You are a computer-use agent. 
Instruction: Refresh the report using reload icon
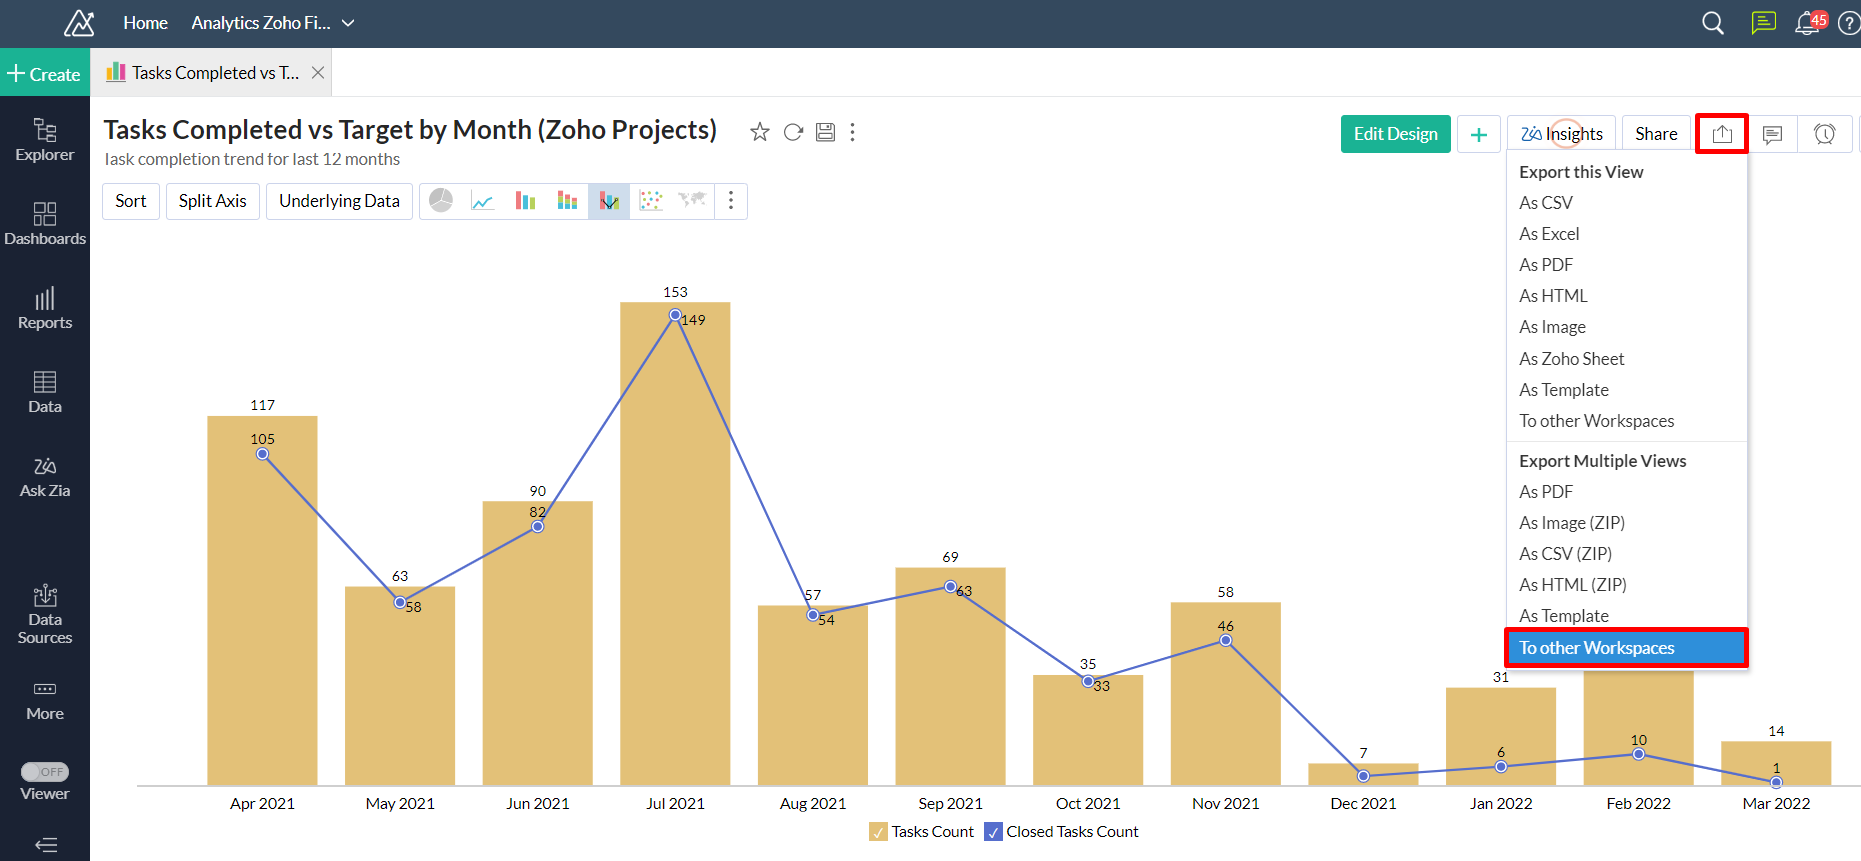(x=793, y=132)
